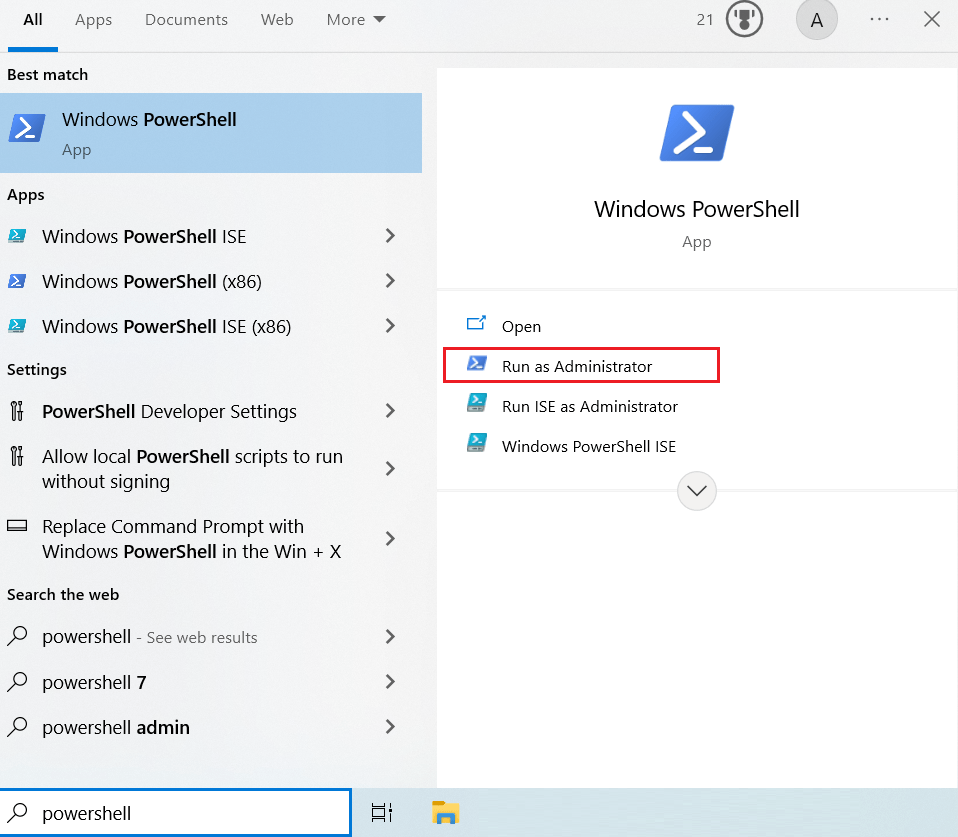Click inside the powershell search box
This screenshot has height=837, width=958.
tap(175, 813)
